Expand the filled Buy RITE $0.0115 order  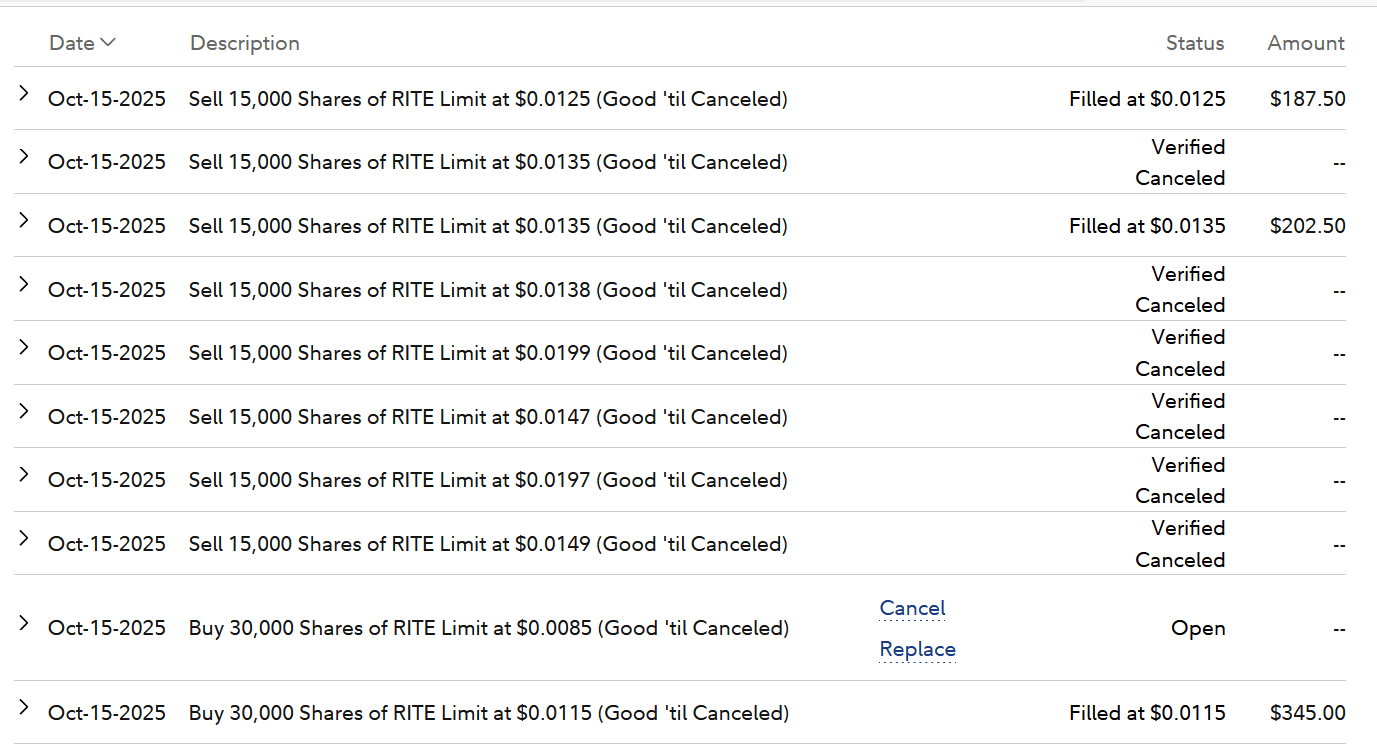coord(24,708)
